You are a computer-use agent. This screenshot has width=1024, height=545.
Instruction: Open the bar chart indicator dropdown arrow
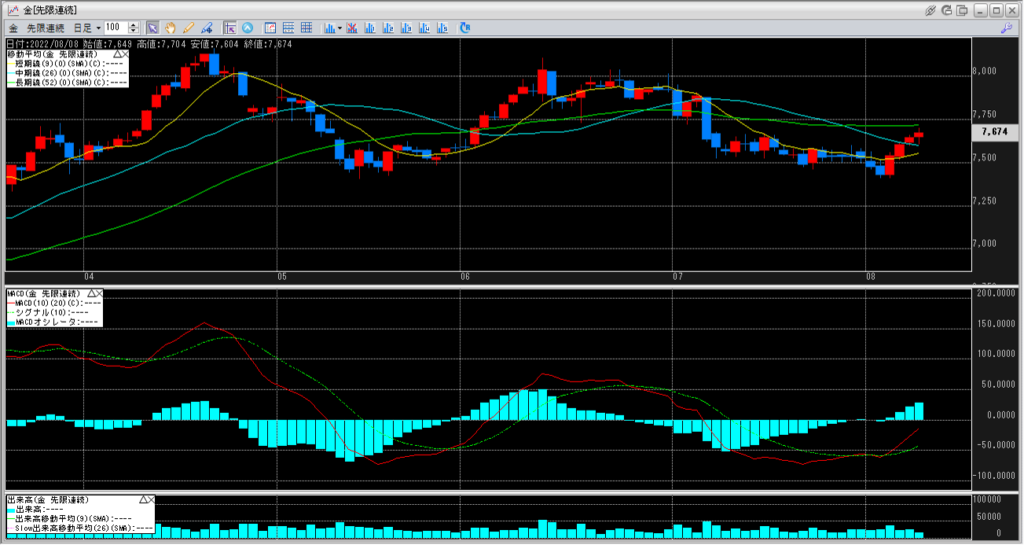point(340,27)
